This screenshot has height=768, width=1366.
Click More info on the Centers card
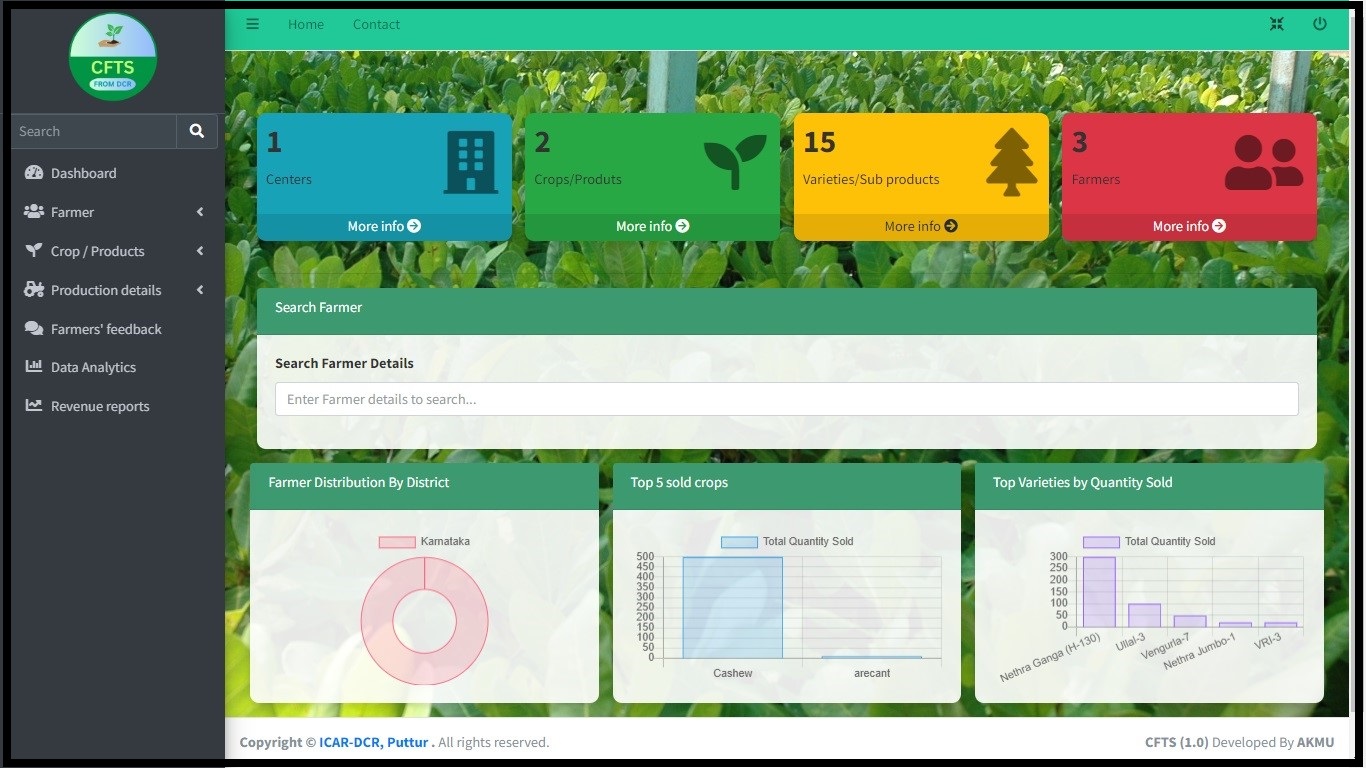[x=383, y=226]
